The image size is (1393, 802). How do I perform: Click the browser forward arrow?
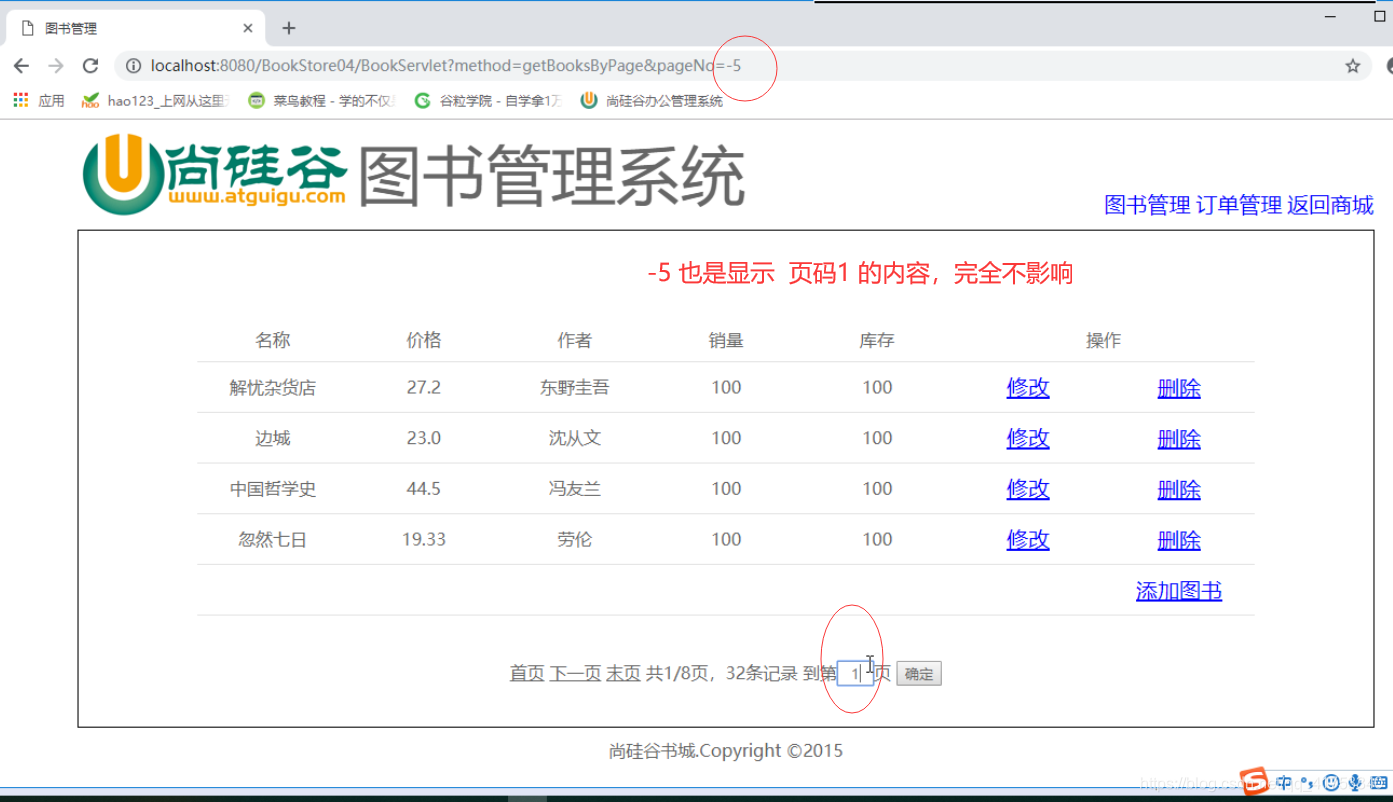56,66
